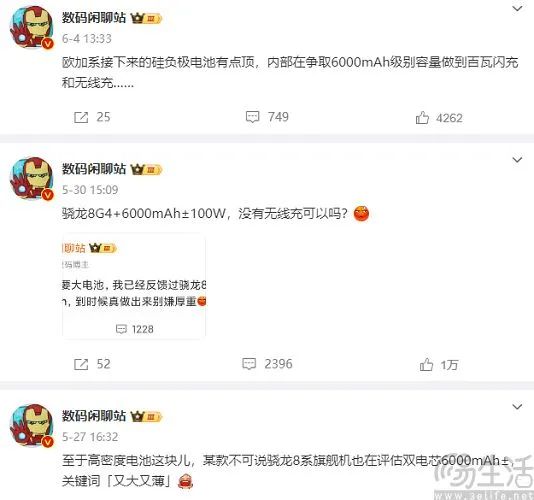Expand the options chevron on the 6-4 post
The height and width of the screenshot is (500, 534).
(x=517, y=9)
